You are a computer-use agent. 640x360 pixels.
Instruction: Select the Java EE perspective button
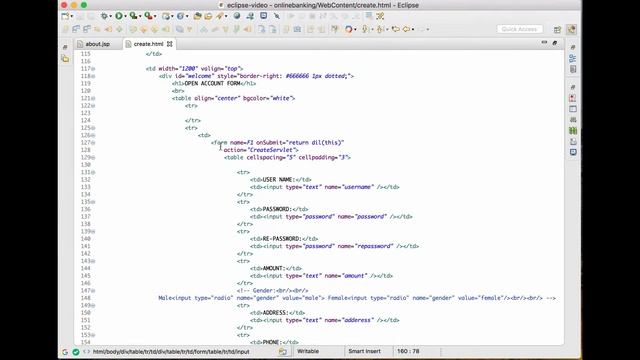[x=571, y=29]
